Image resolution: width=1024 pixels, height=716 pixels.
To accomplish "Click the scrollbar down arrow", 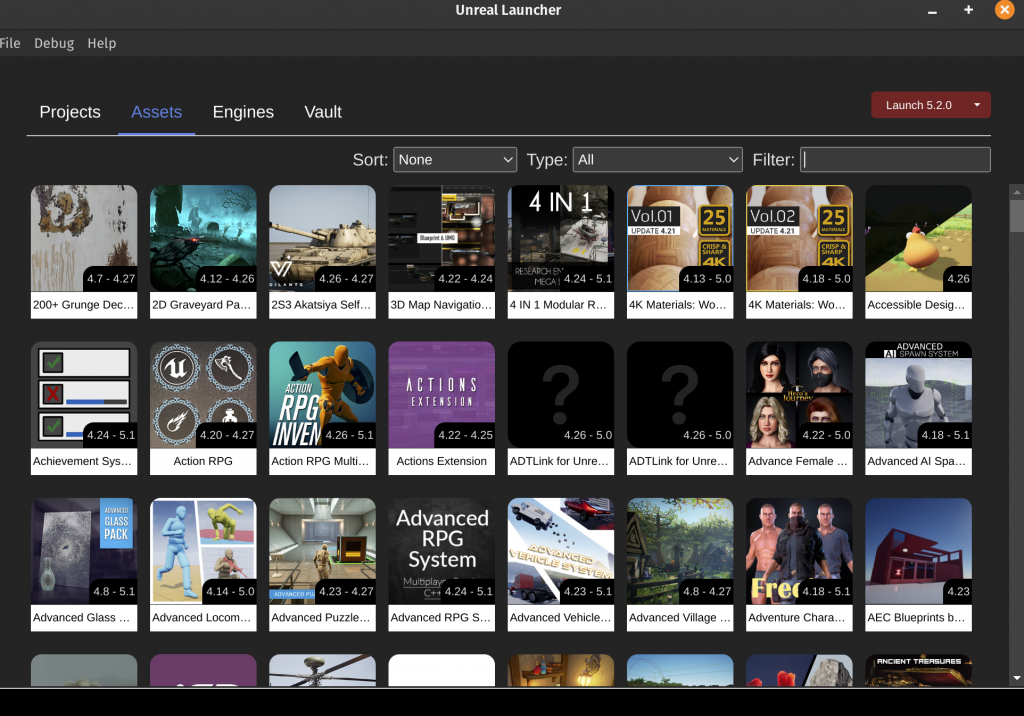I will click(1017, 678).
